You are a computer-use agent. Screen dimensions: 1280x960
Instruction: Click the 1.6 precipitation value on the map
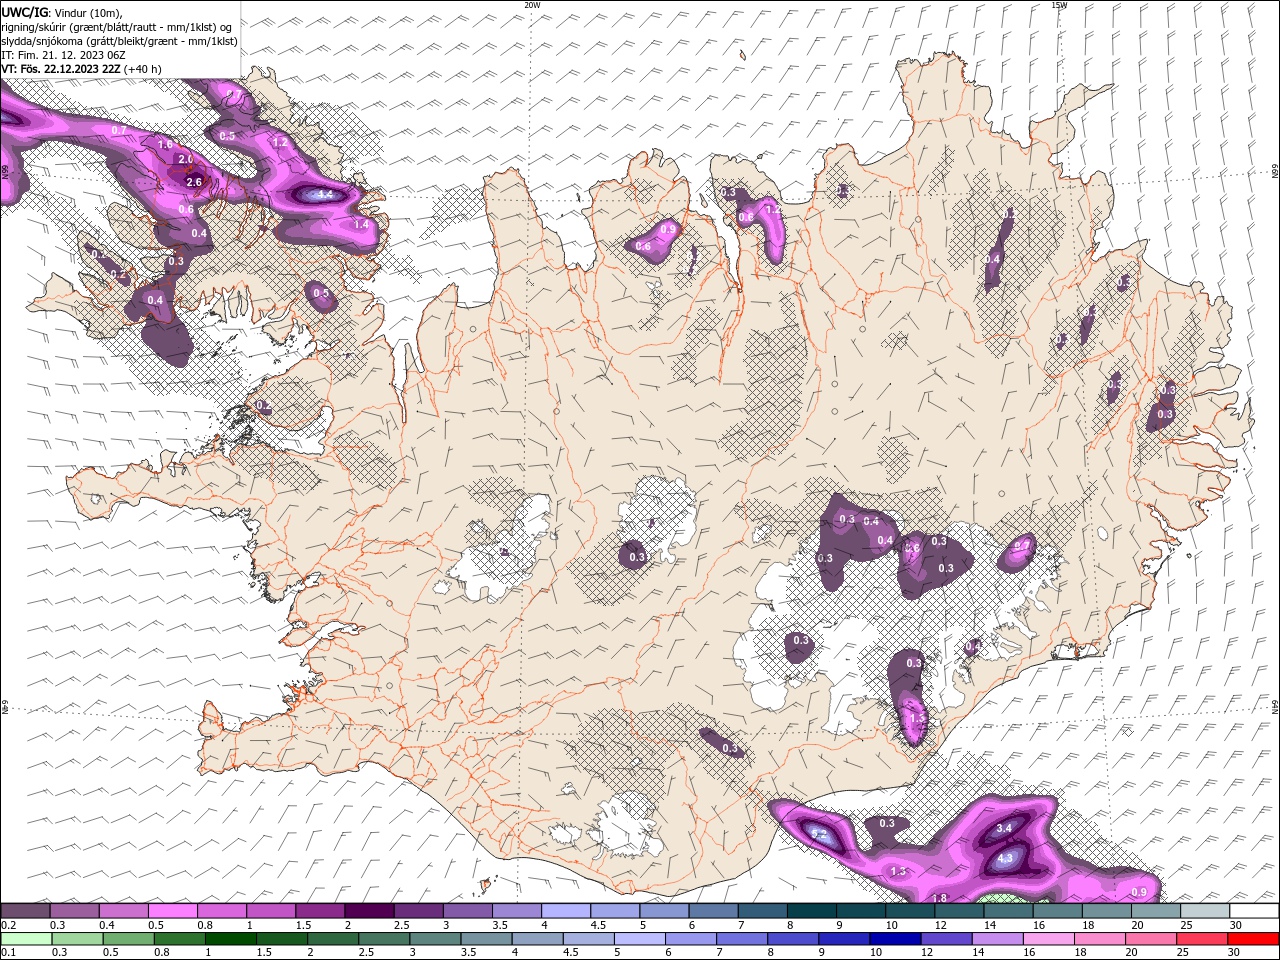click(165, 145)
